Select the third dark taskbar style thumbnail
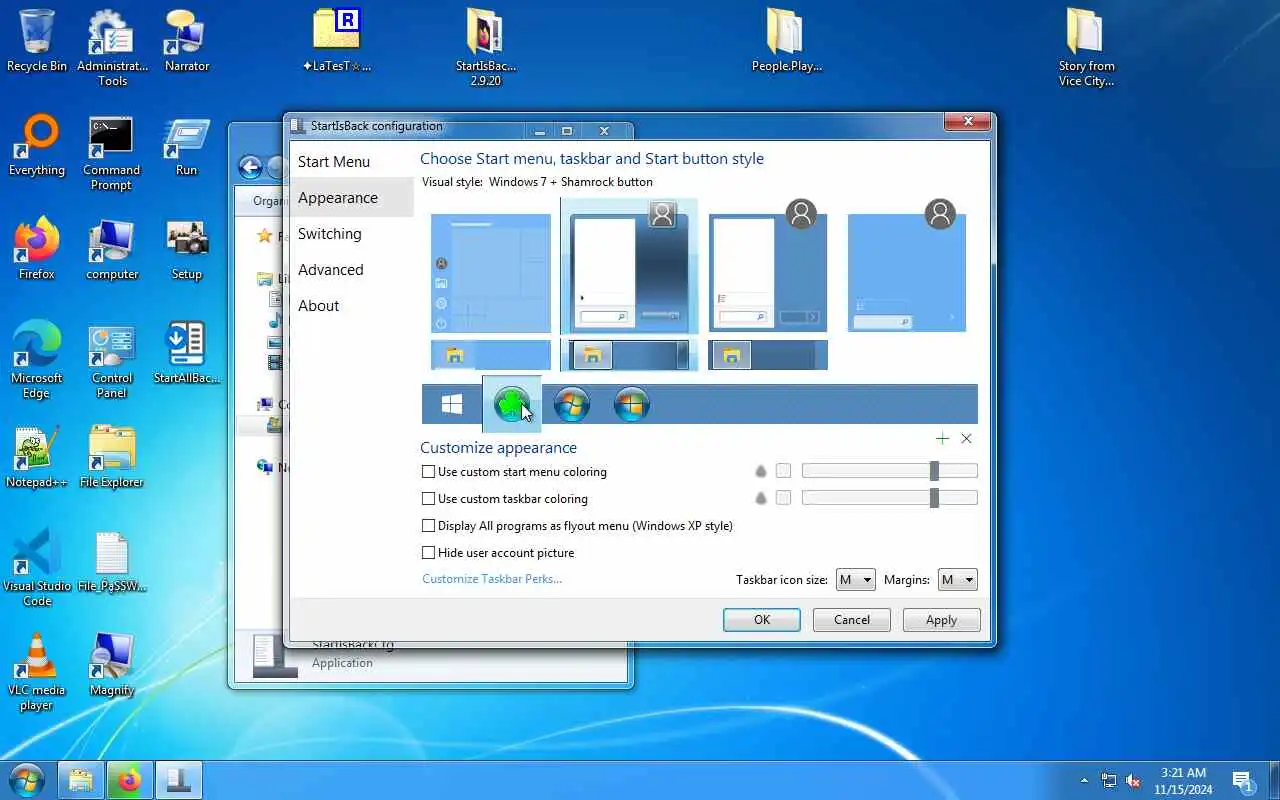The height and width of the screenshot is (800, 1280). click(768, 355)
